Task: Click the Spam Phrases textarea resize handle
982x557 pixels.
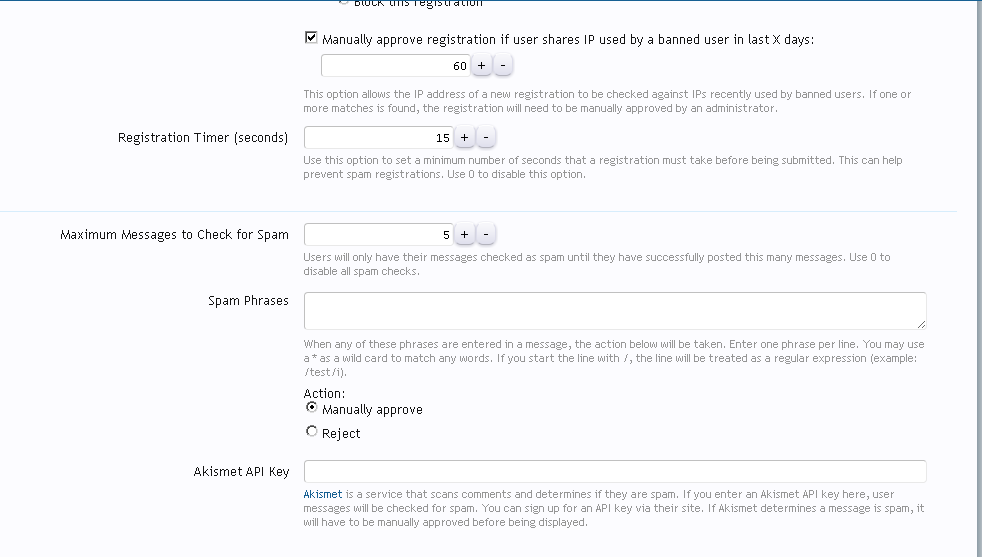Action: [x=921, y=323]
